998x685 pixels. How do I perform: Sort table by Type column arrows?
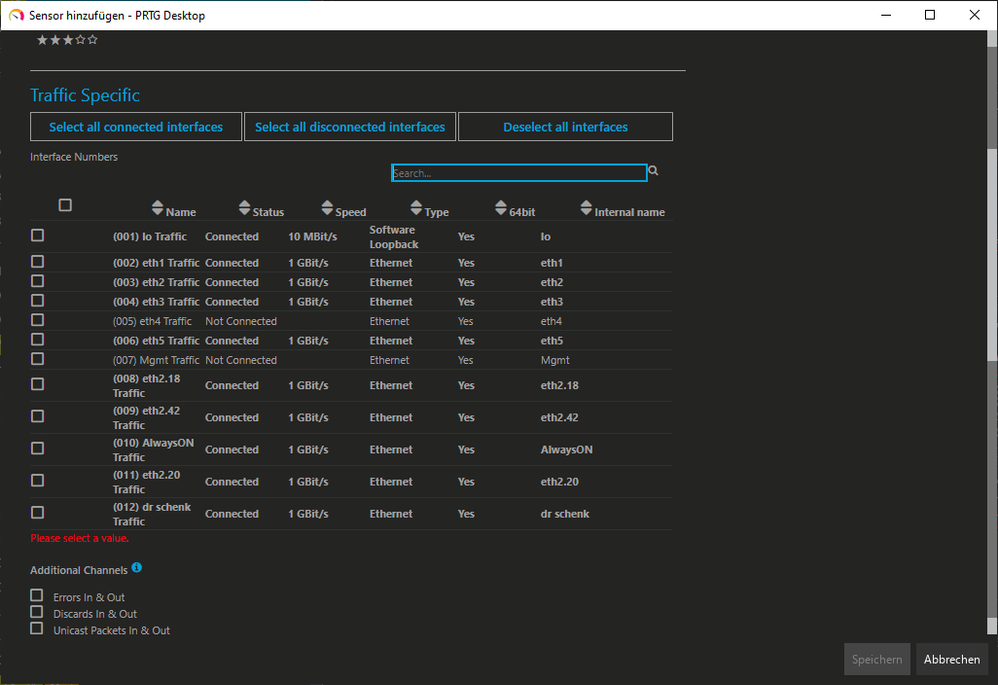pyautogui.click(x=416, y=208)
